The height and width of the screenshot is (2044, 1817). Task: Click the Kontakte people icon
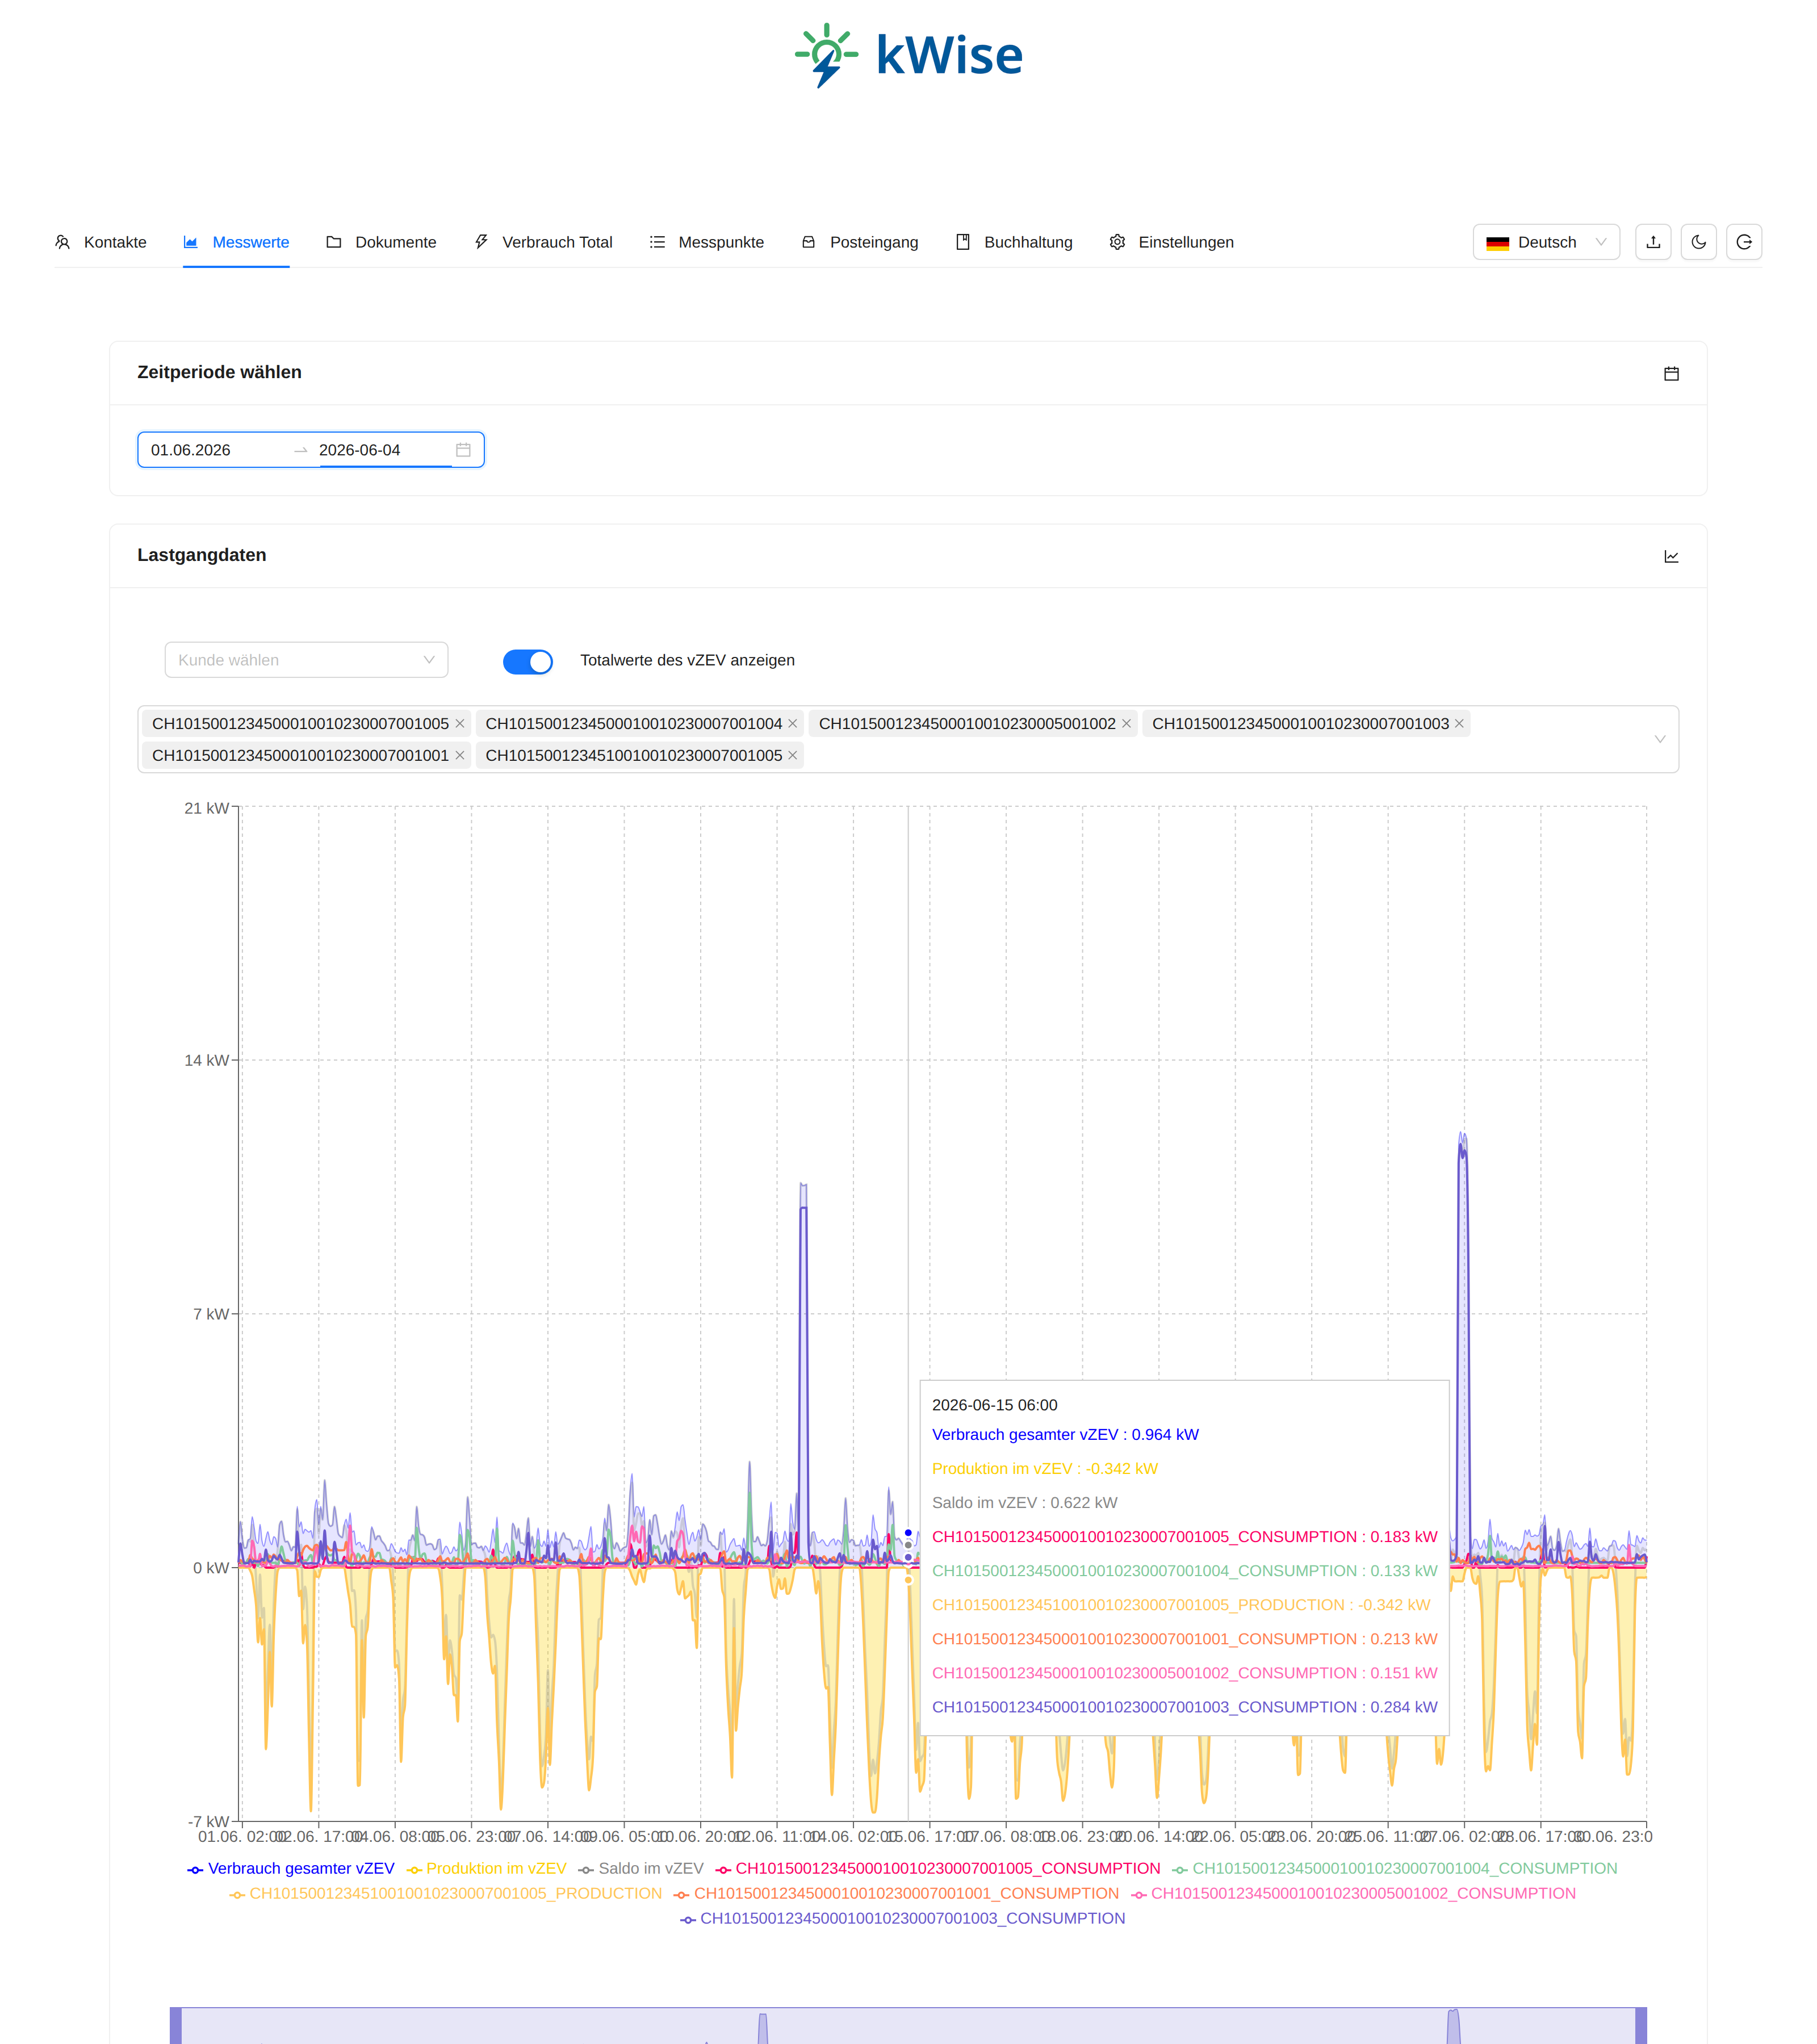pyautogui.click(x=62, y=242)
